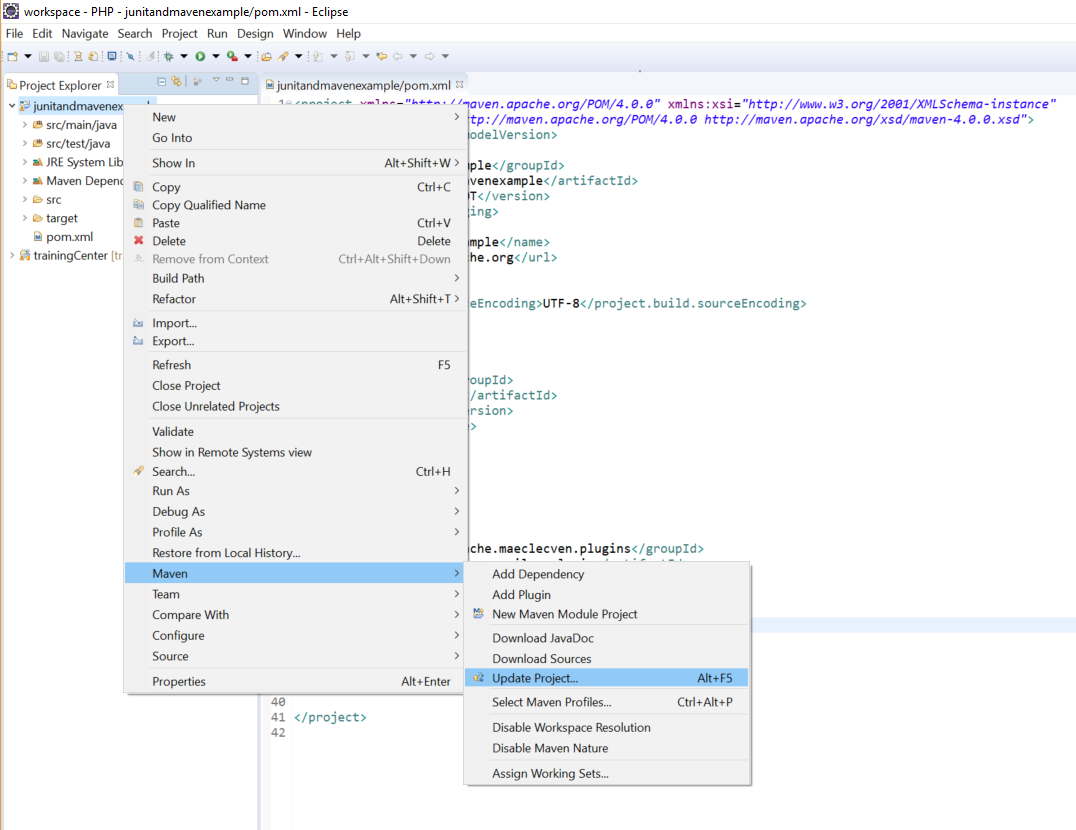The image size is (1076, 830).
Task: Click the Run external tools icon
Action: pyautogui.click(x=232, y=56)
